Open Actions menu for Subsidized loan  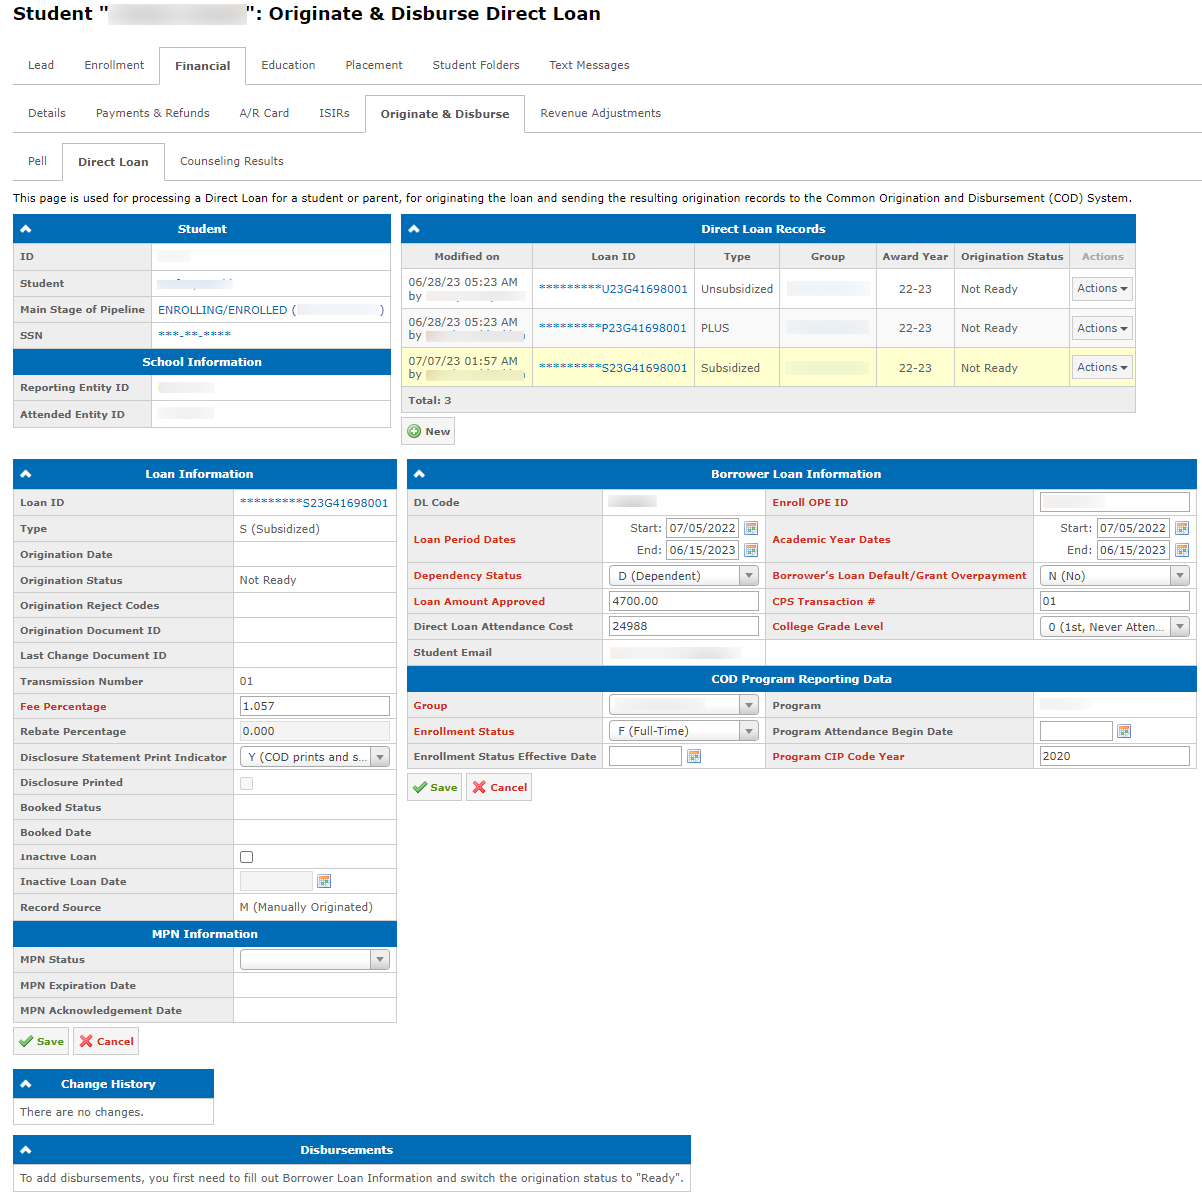[1102, 368]
